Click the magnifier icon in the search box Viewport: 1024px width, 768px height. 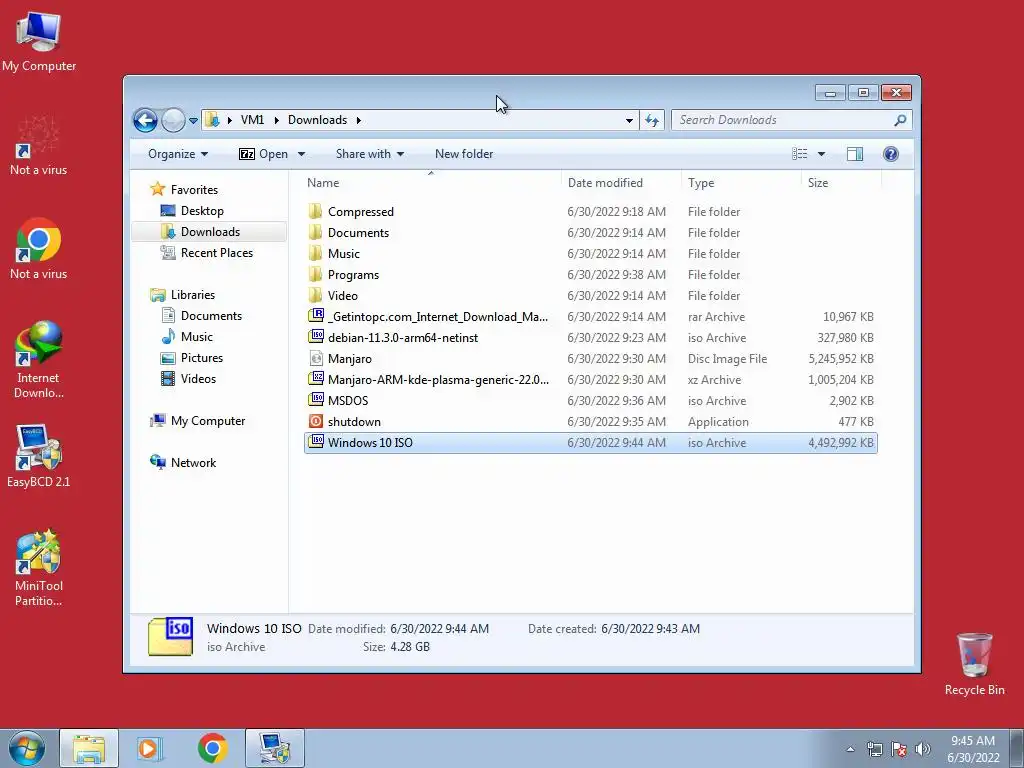[x=901, y=120]
